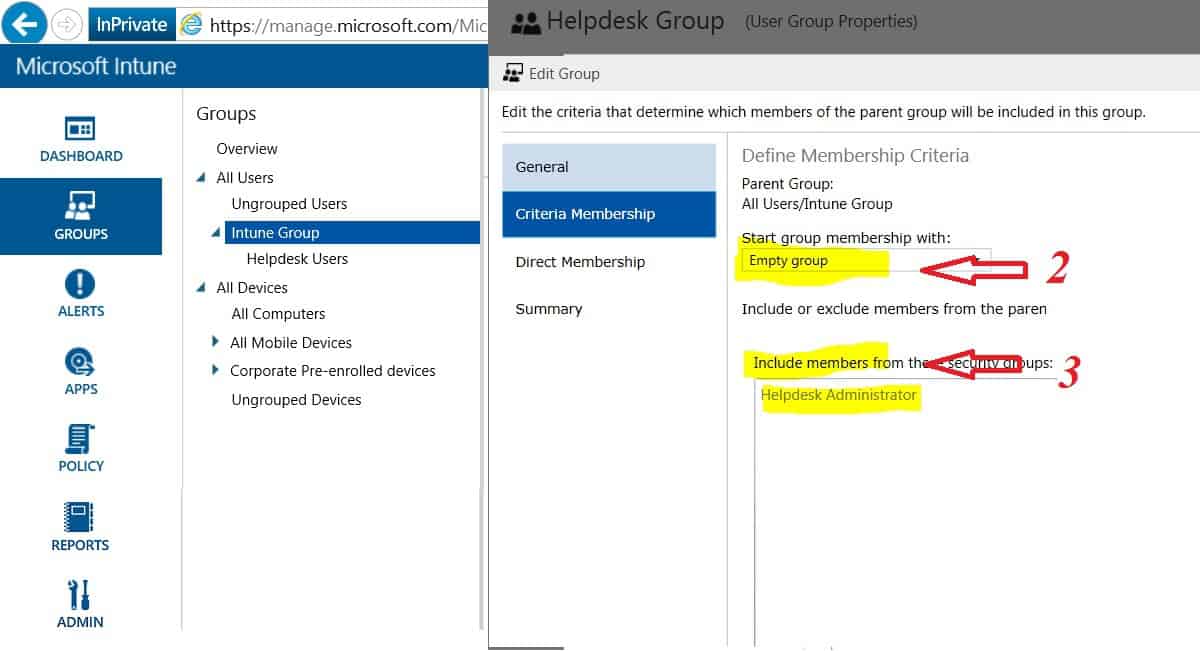The width and height of the screenshot is (1200, 651).
Task: Click the Internet Explorer page icon
Action: point(191,25)
